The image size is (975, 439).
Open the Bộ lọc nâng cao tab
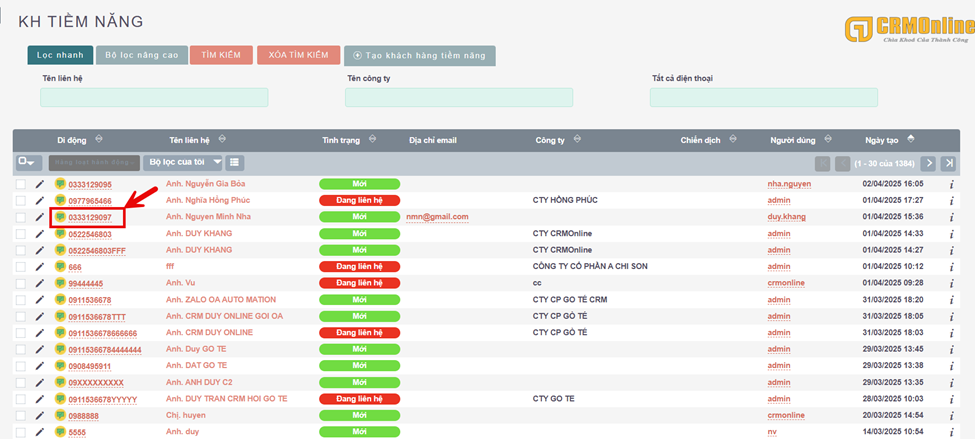pyautogui.click(x=141, y=56)
